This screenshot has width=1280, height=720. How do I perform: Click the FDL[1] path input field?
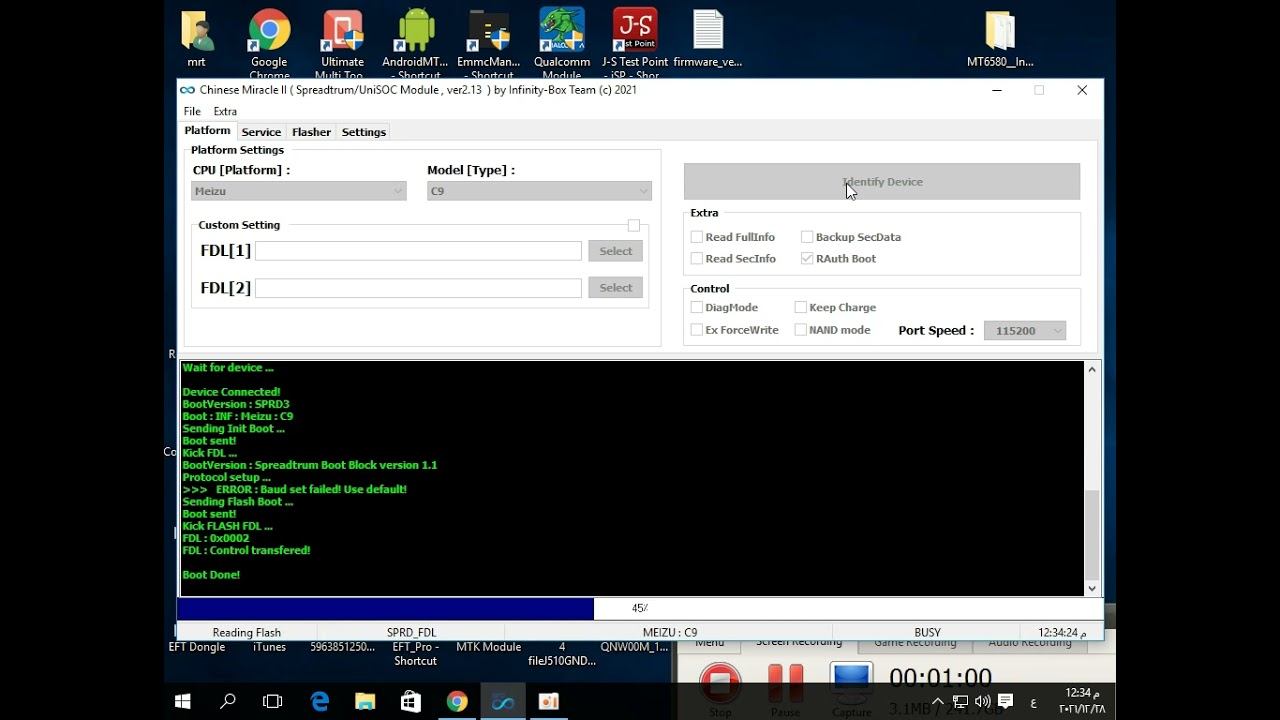418,251
